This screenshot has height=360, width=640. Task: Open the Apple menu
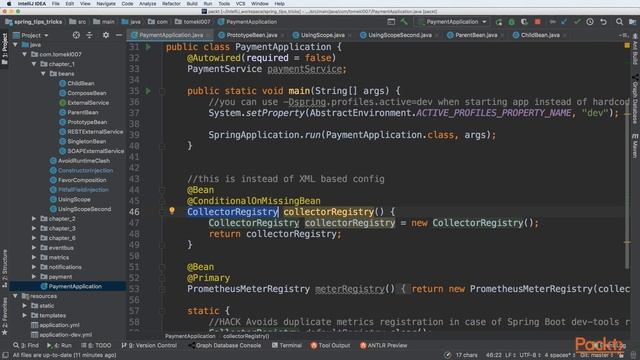[x=9, y=4]
